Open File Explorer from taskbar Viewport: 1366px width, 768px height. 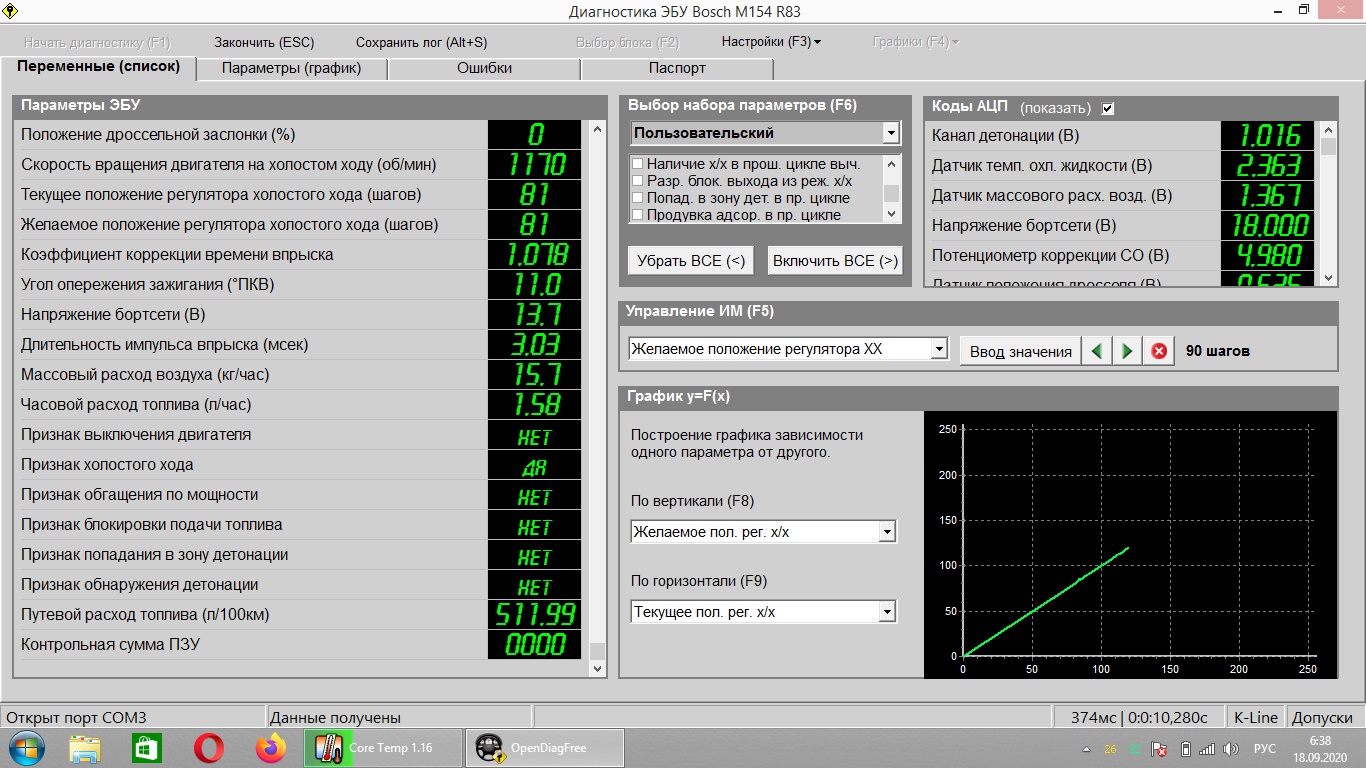pos(85,748)
